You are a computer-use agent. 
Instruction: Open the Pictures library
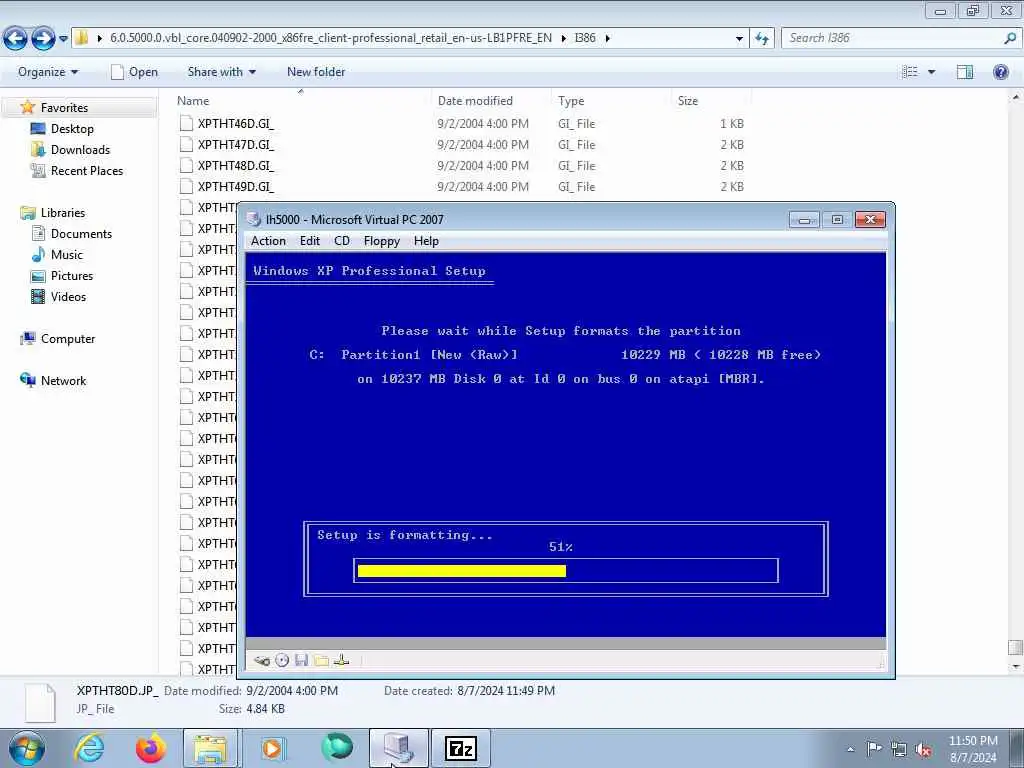coord(72,275)
